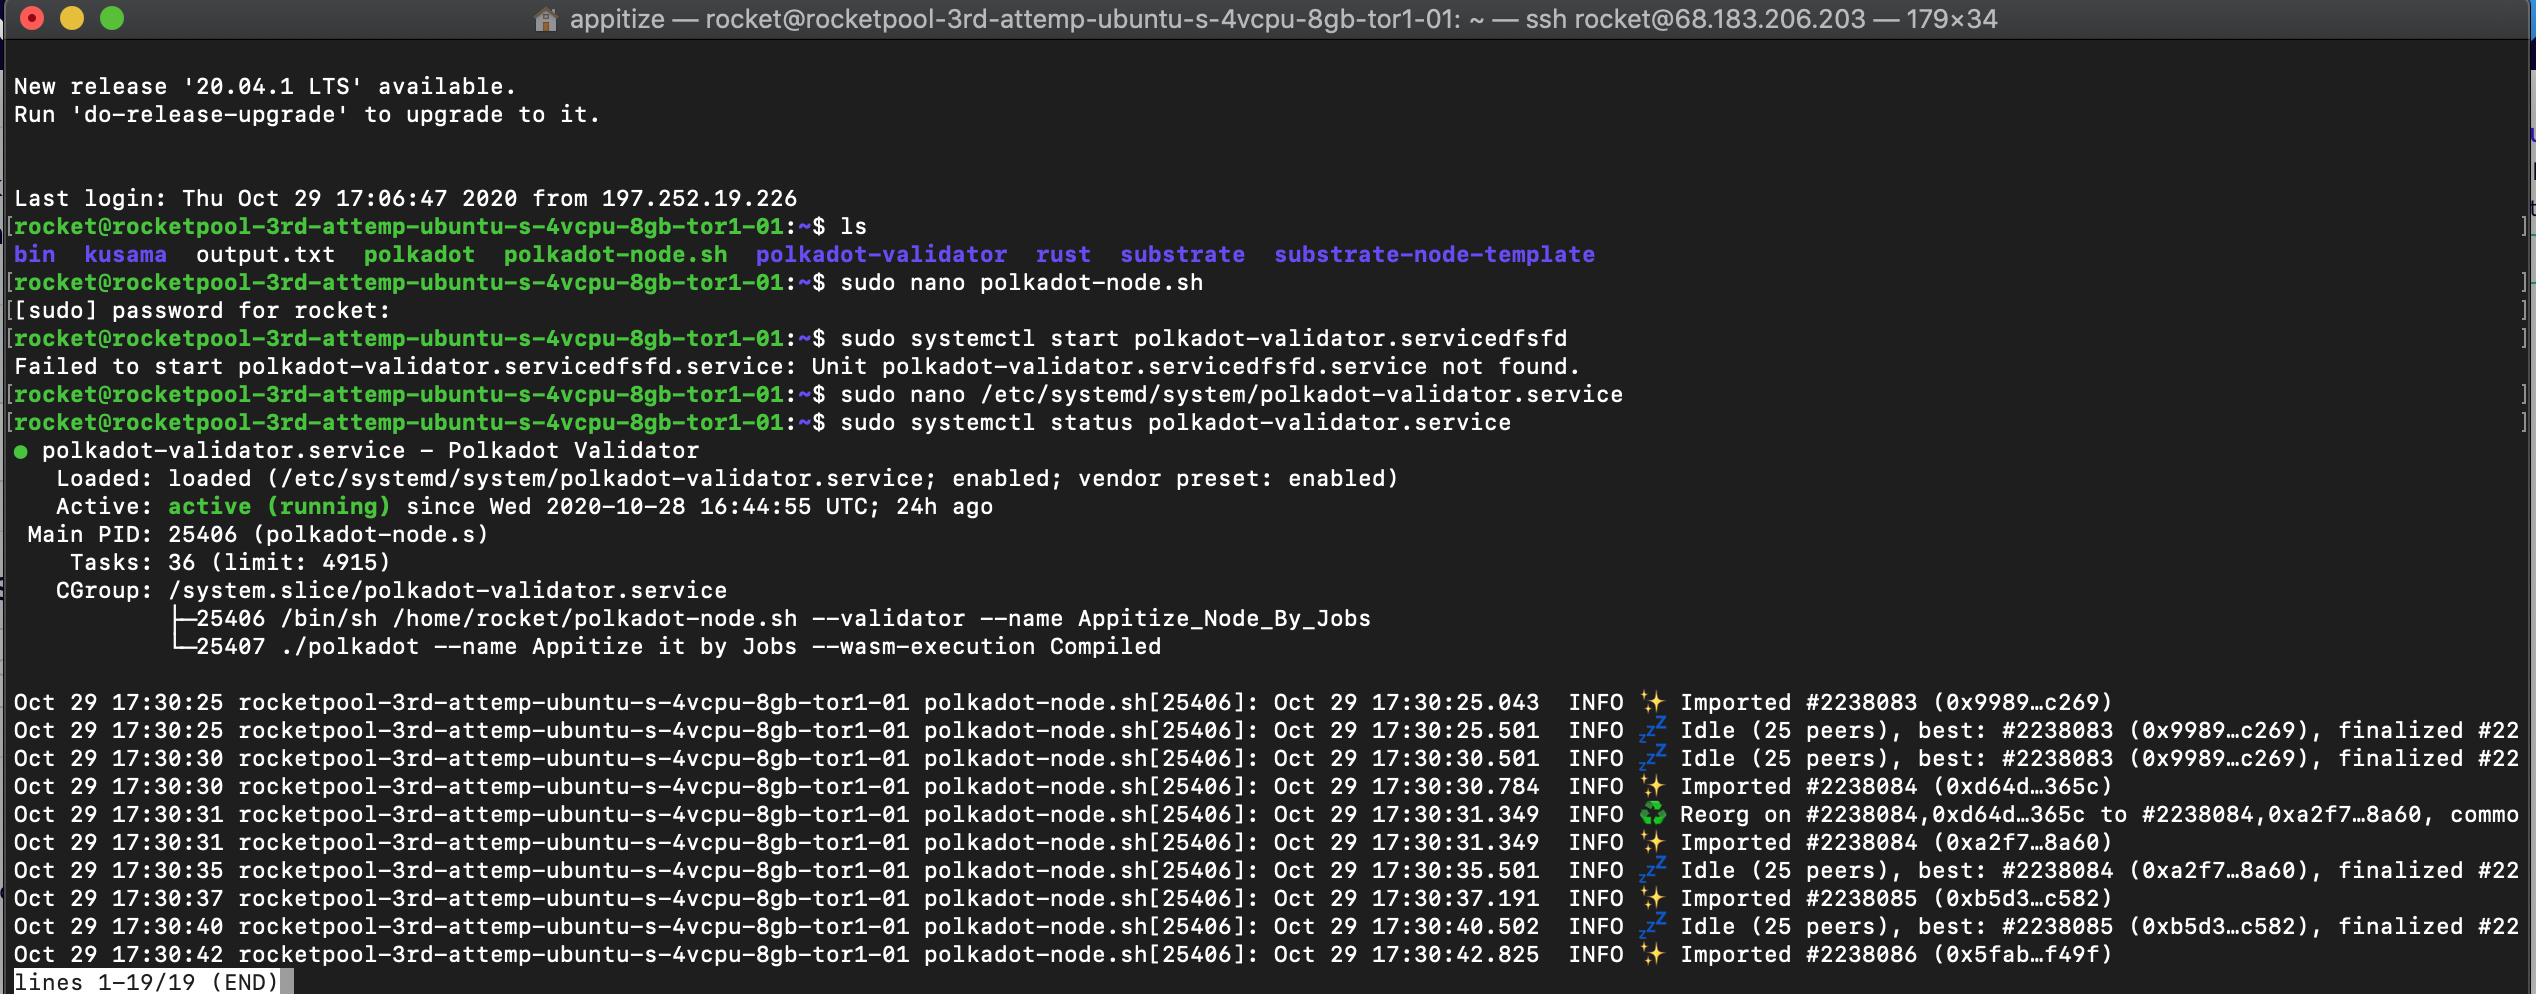Image resolution: width=2536 pixels, height=994 pixels.
Task: Click the '[sudo] password for rocket:' line
Action: coord(202,311)
